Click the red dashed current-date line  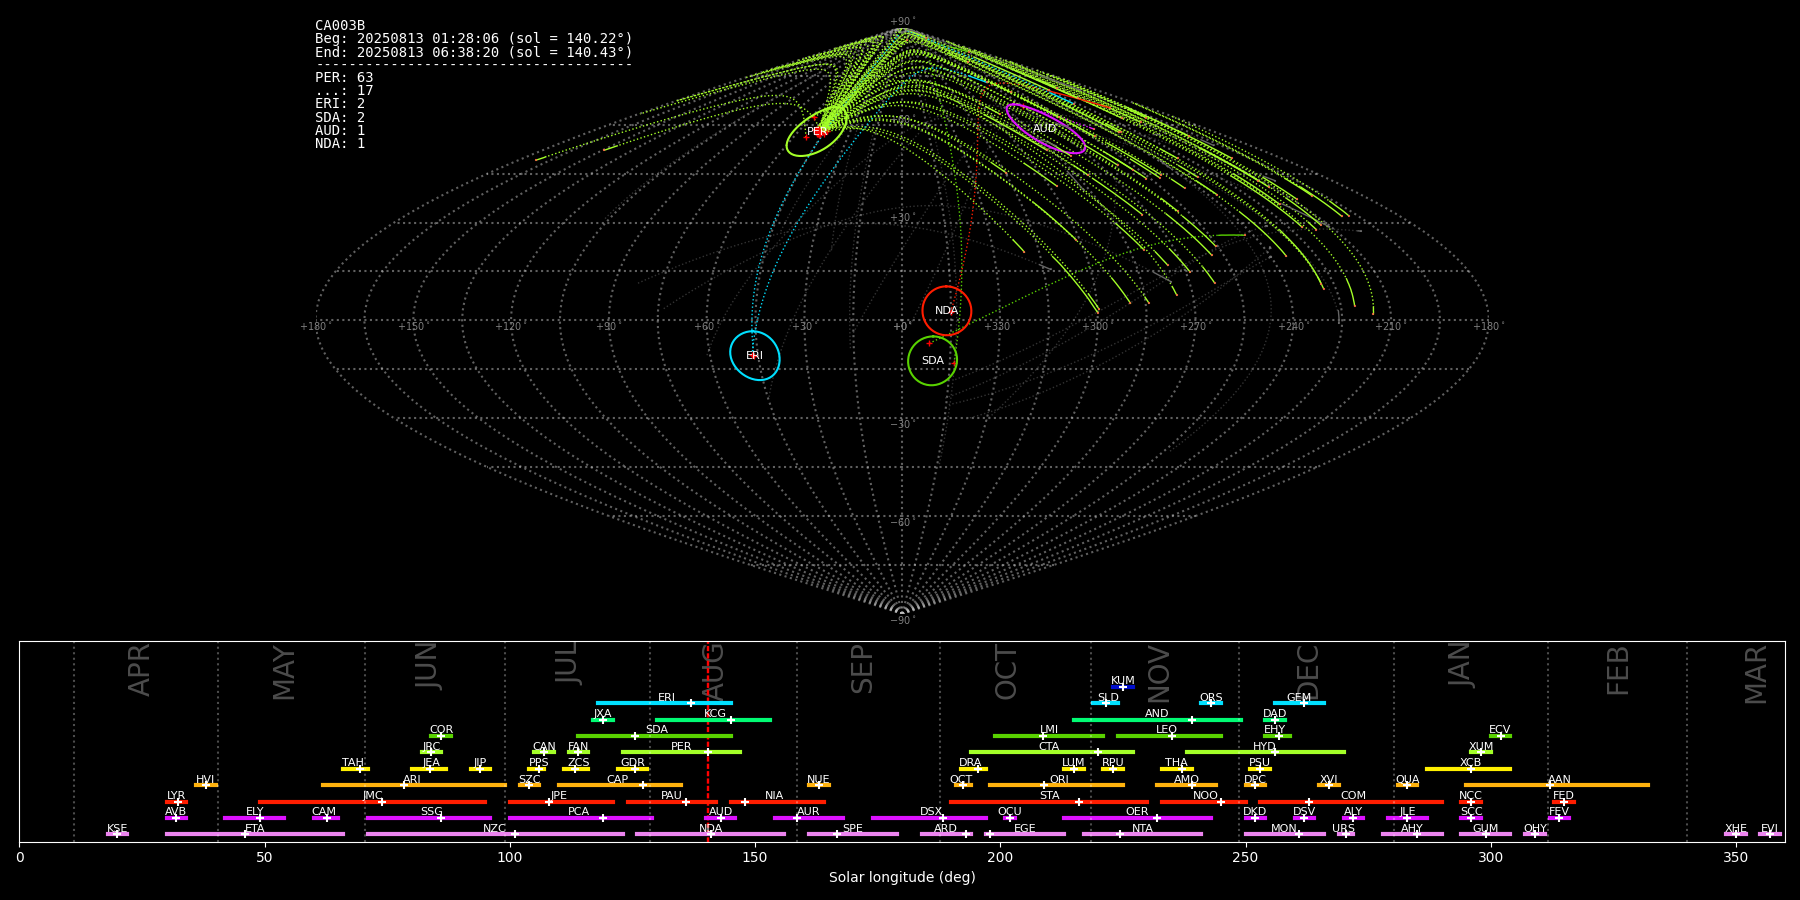pos(708,741)
